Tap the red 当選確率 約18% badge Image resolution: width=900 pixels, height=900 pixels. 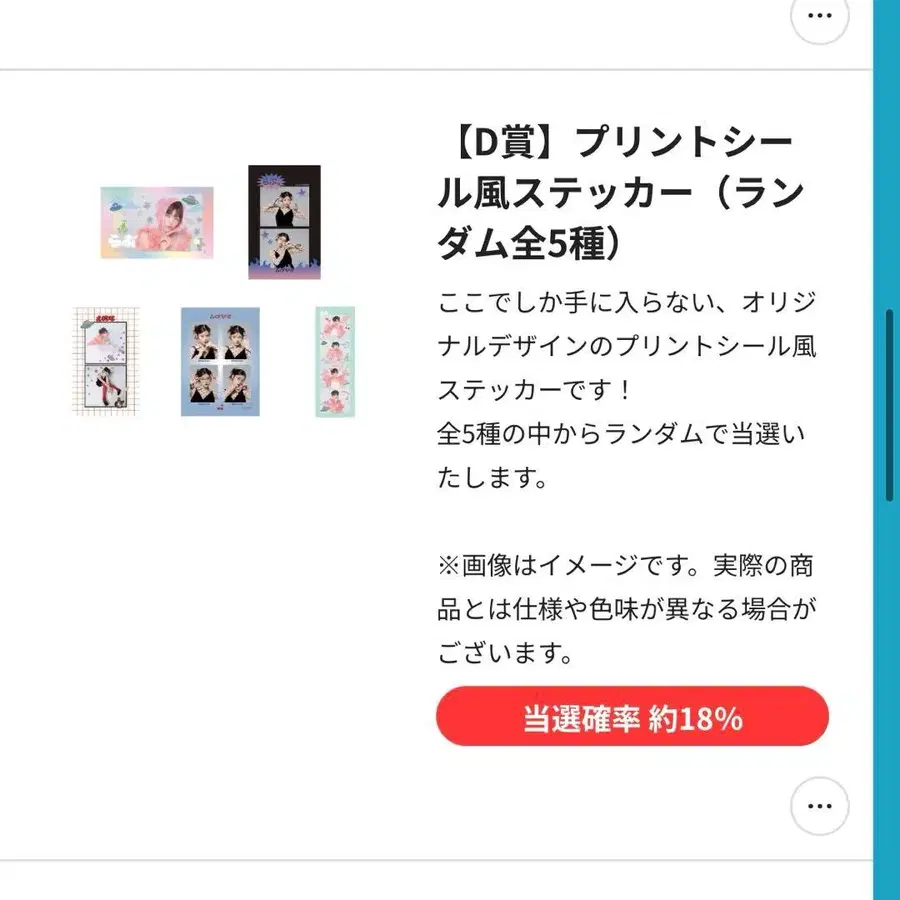click(x=632, y=716)
